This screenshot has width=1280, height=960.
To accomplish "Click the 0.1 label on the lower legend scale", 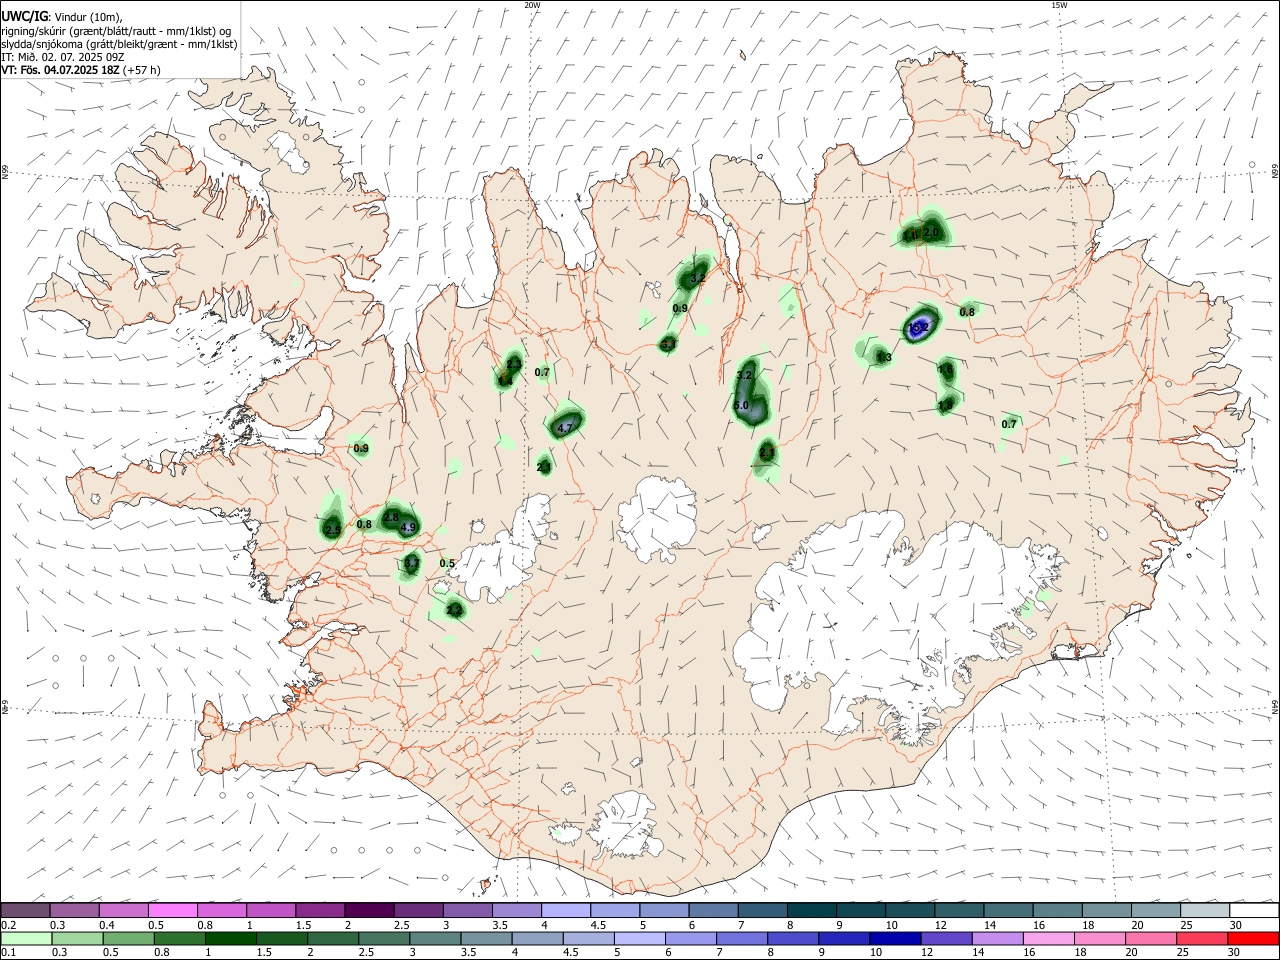I will [10, 953].
